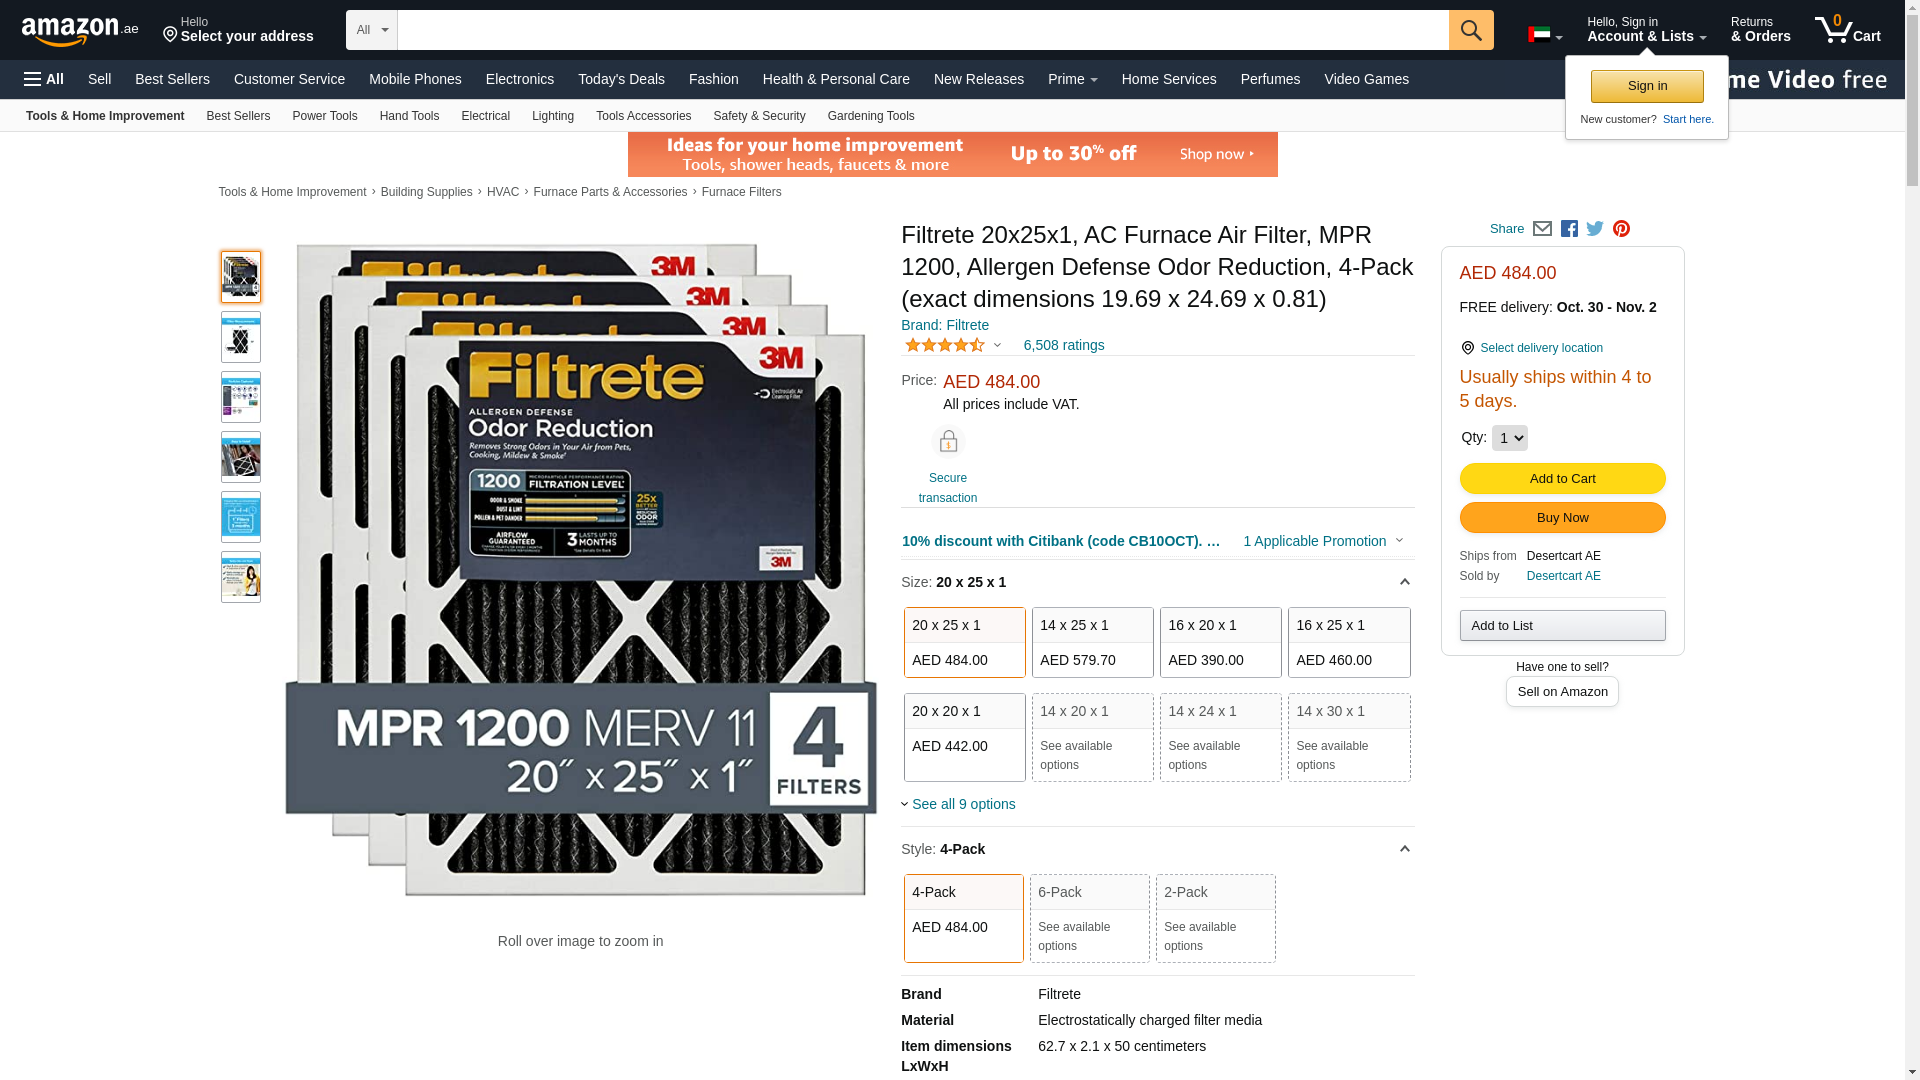Click the search magnifier button
The height and width of the screenshot is (1080, 1920).
[1471, 30]
